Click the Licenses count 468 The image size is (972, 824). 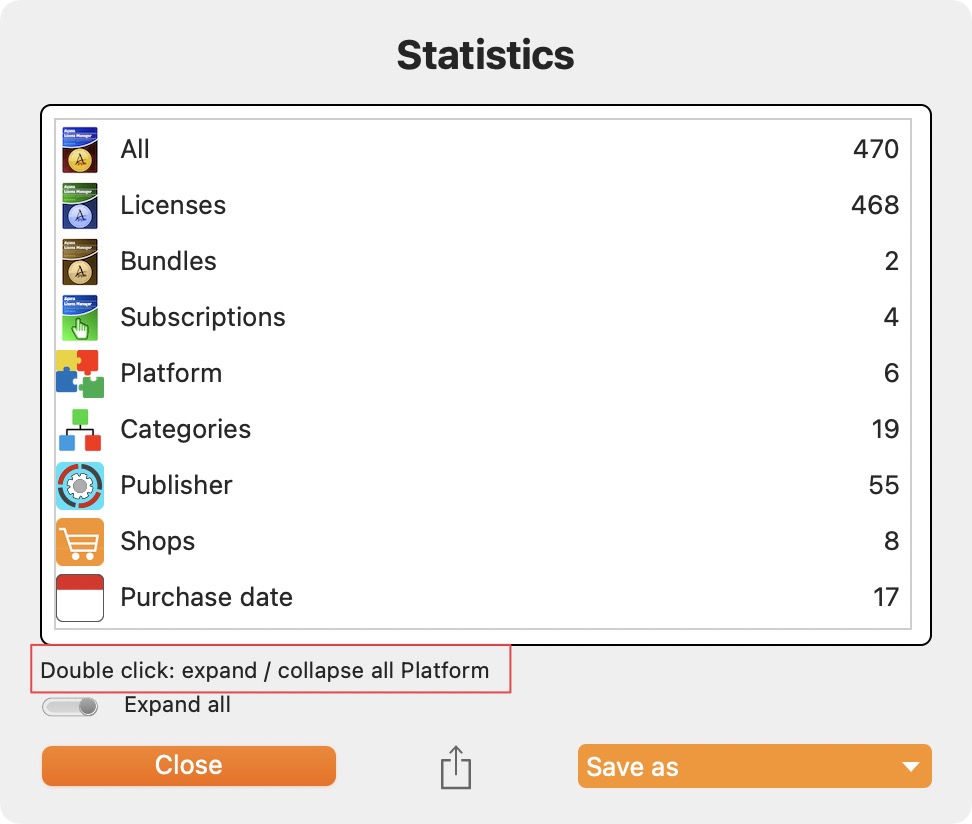tap(875, 205)
